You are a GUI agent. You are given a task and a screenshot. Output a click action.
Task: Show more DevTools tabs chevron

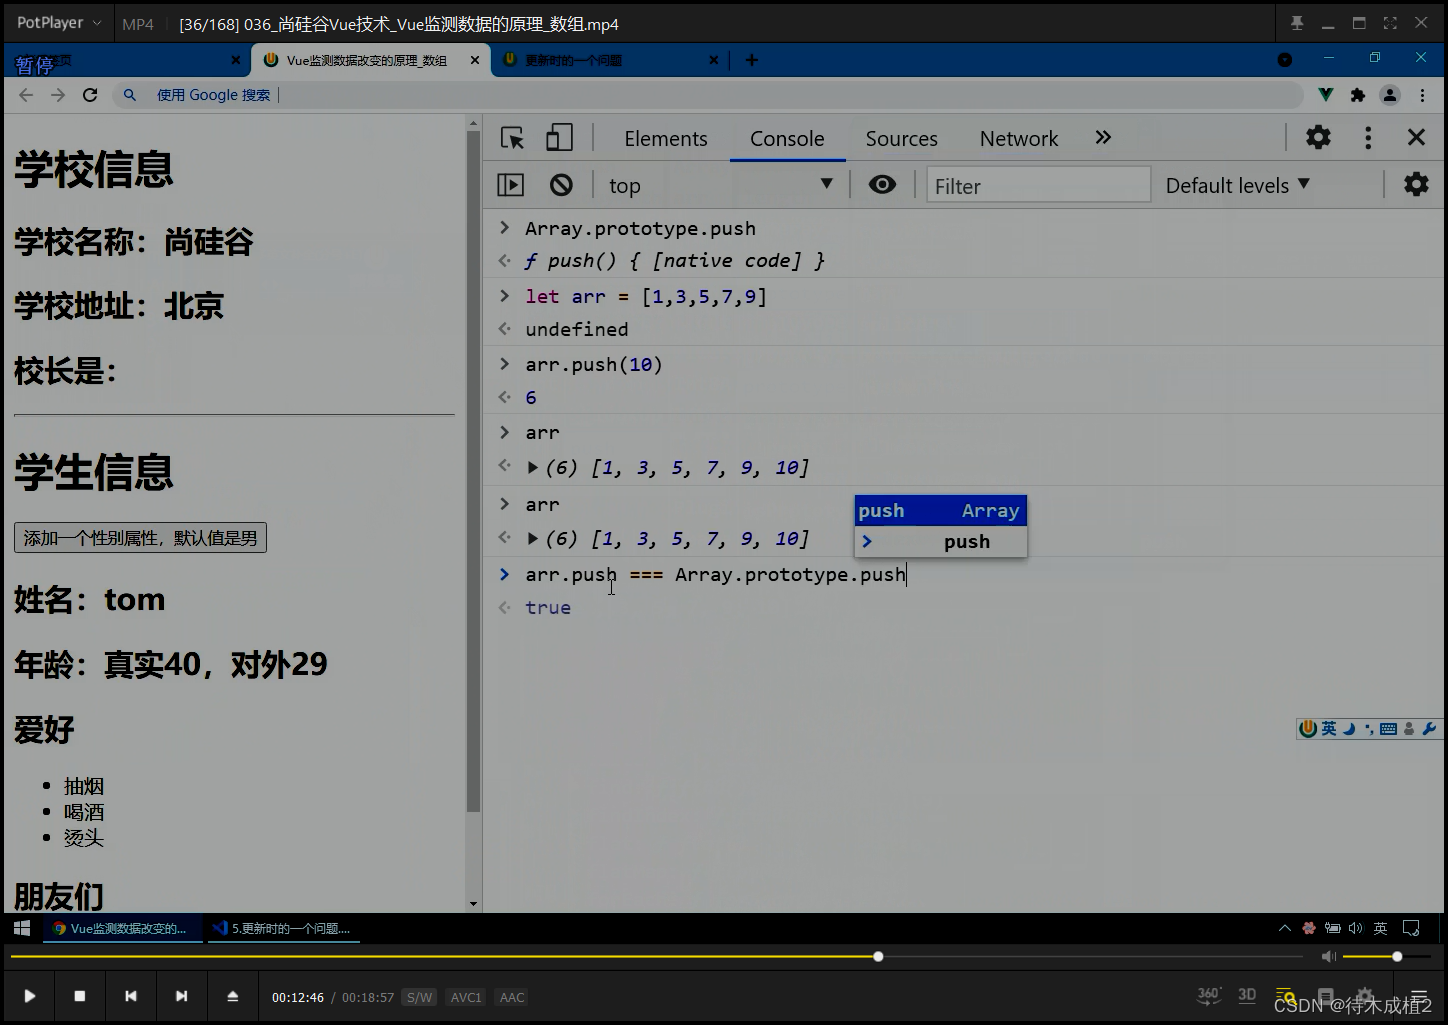[1103, 138]
